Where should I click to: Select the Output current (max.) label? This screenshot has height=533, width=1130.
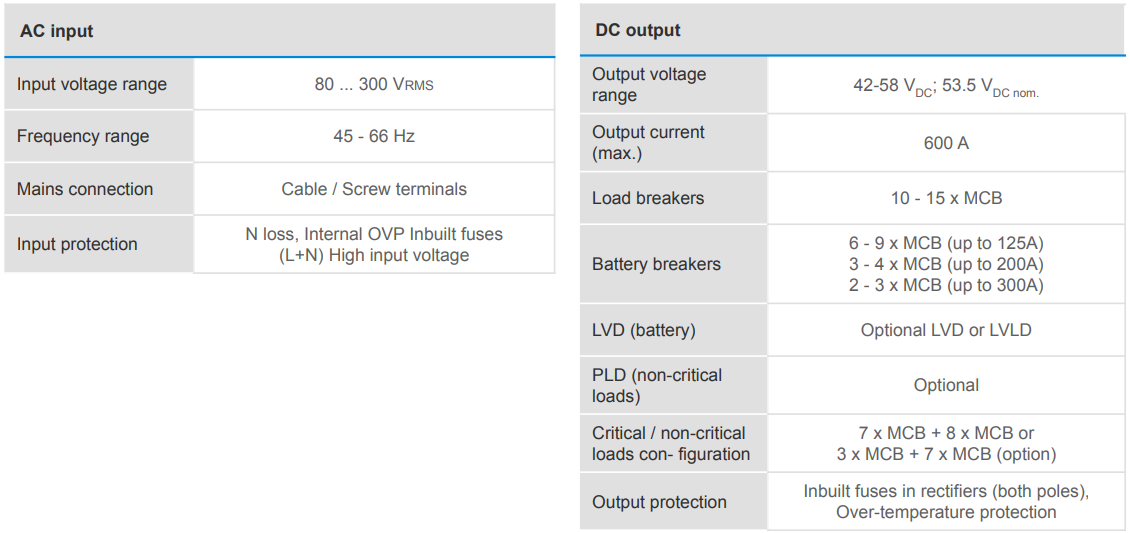pyautogui.click(x=648, y=143)
